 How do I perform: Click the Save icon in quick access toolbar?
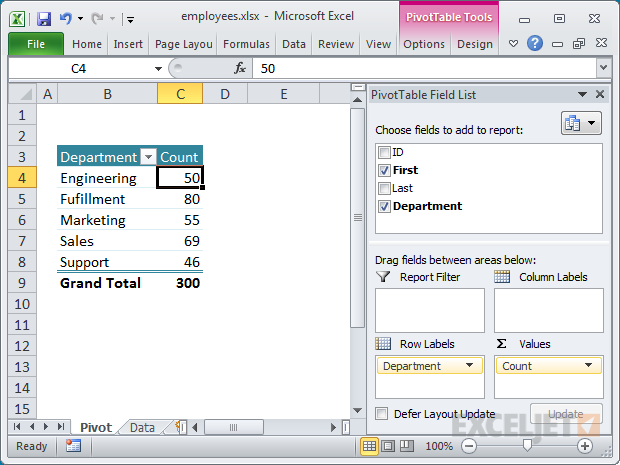click(x=43, y=18)
